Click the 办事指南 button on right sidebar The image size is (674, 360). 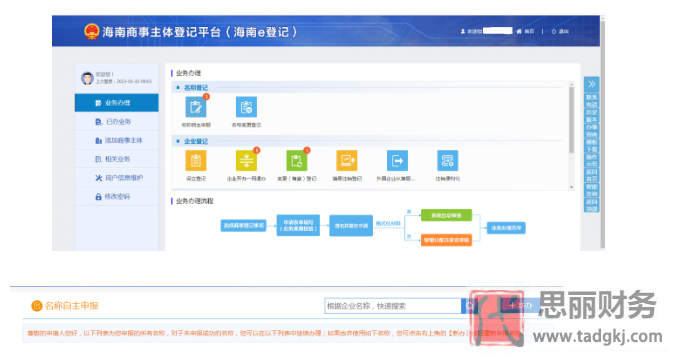coord(591,131)
